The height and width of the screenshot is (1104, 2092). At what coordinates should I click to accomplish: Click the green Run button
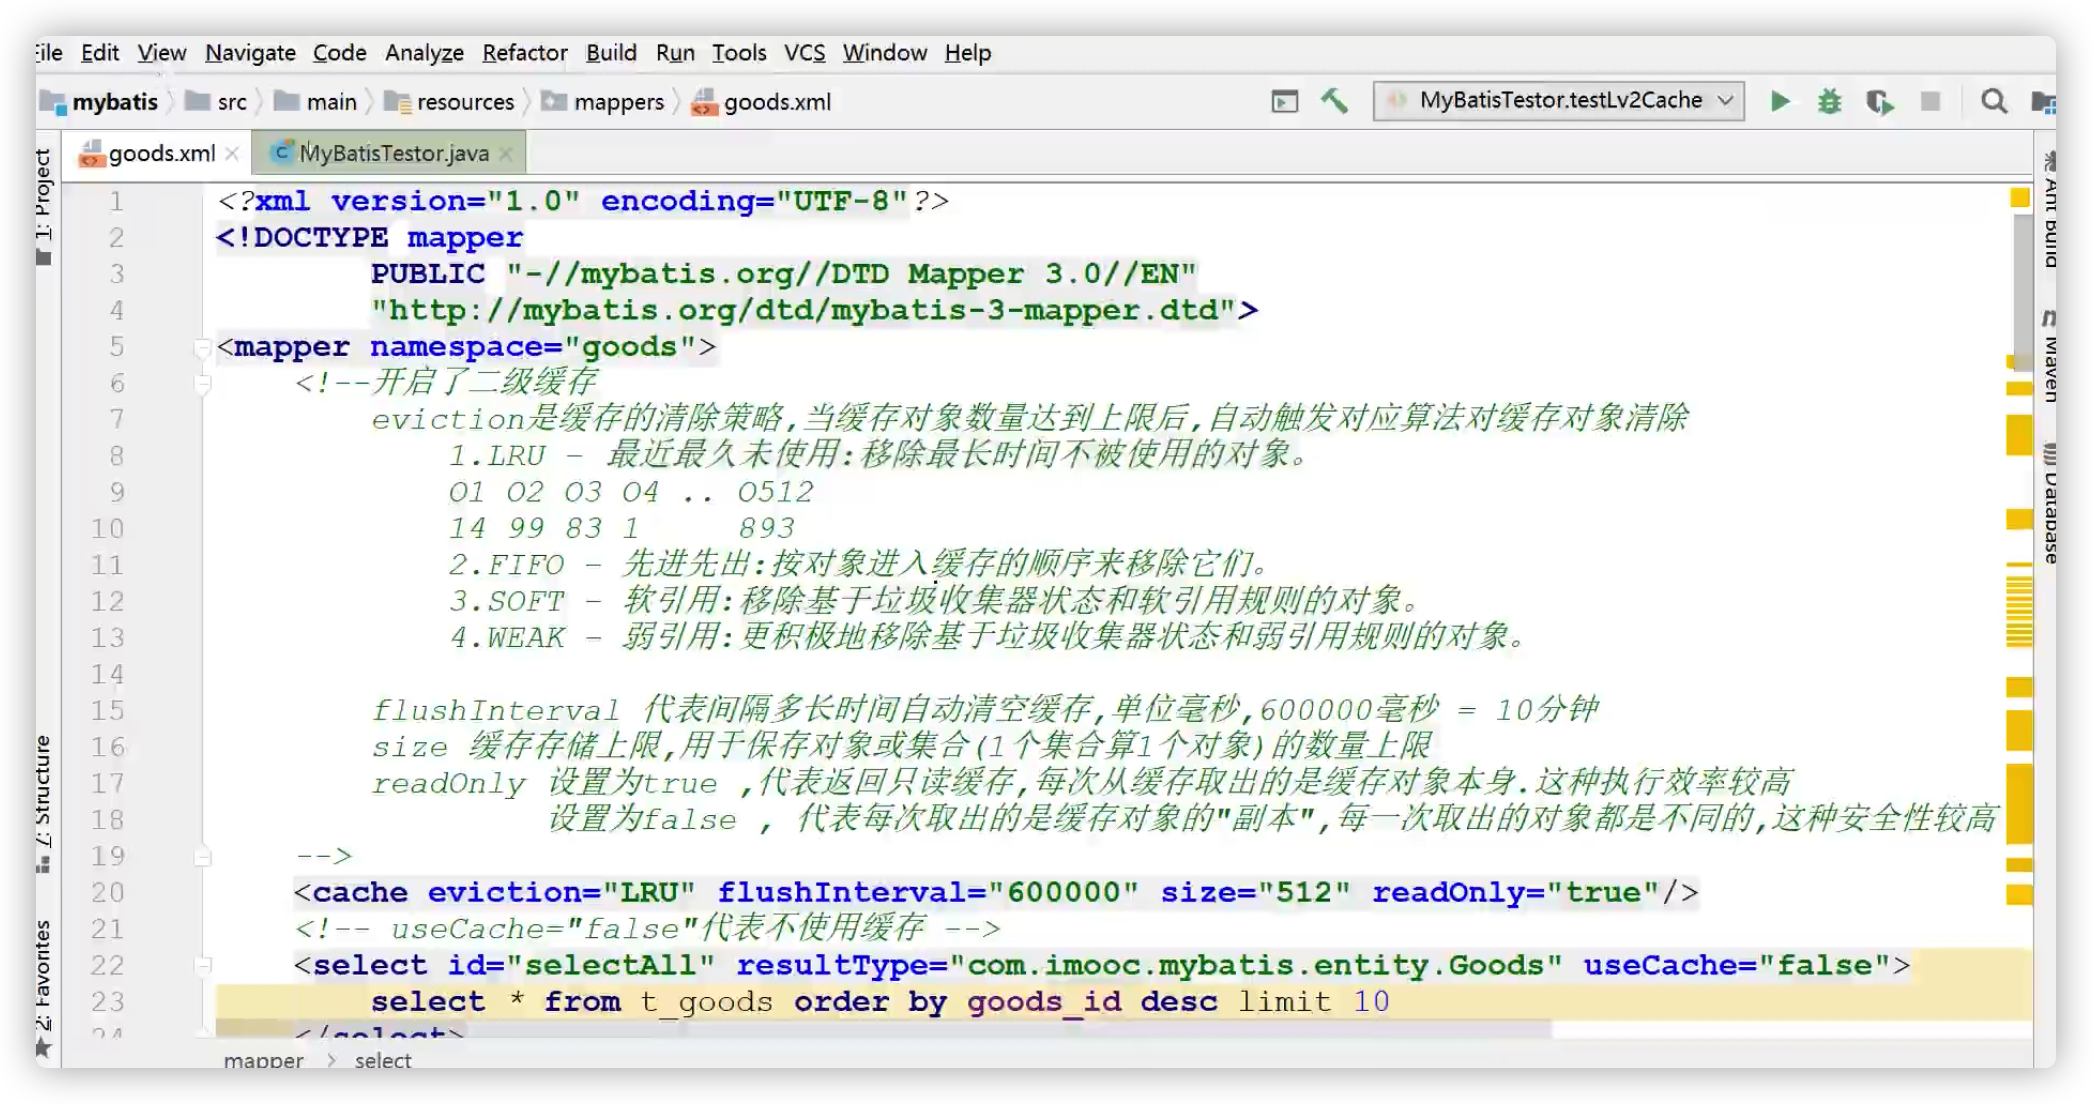tap(1780, 101)
